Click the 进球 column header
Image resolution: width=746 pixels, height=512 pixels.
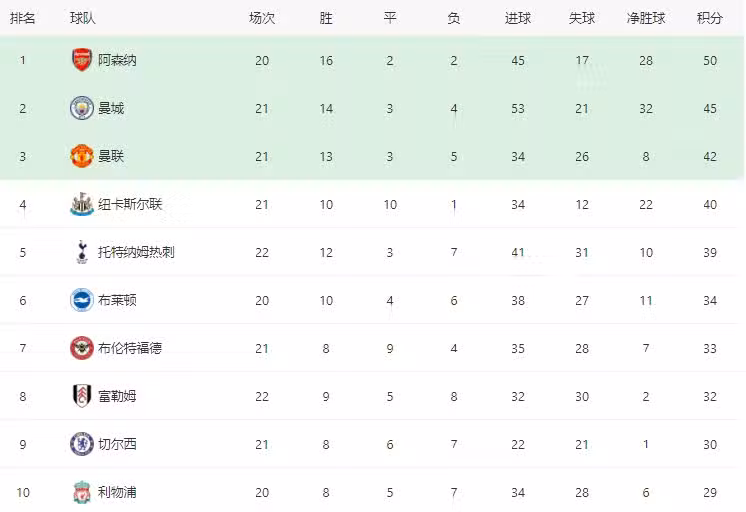point(518,18)
